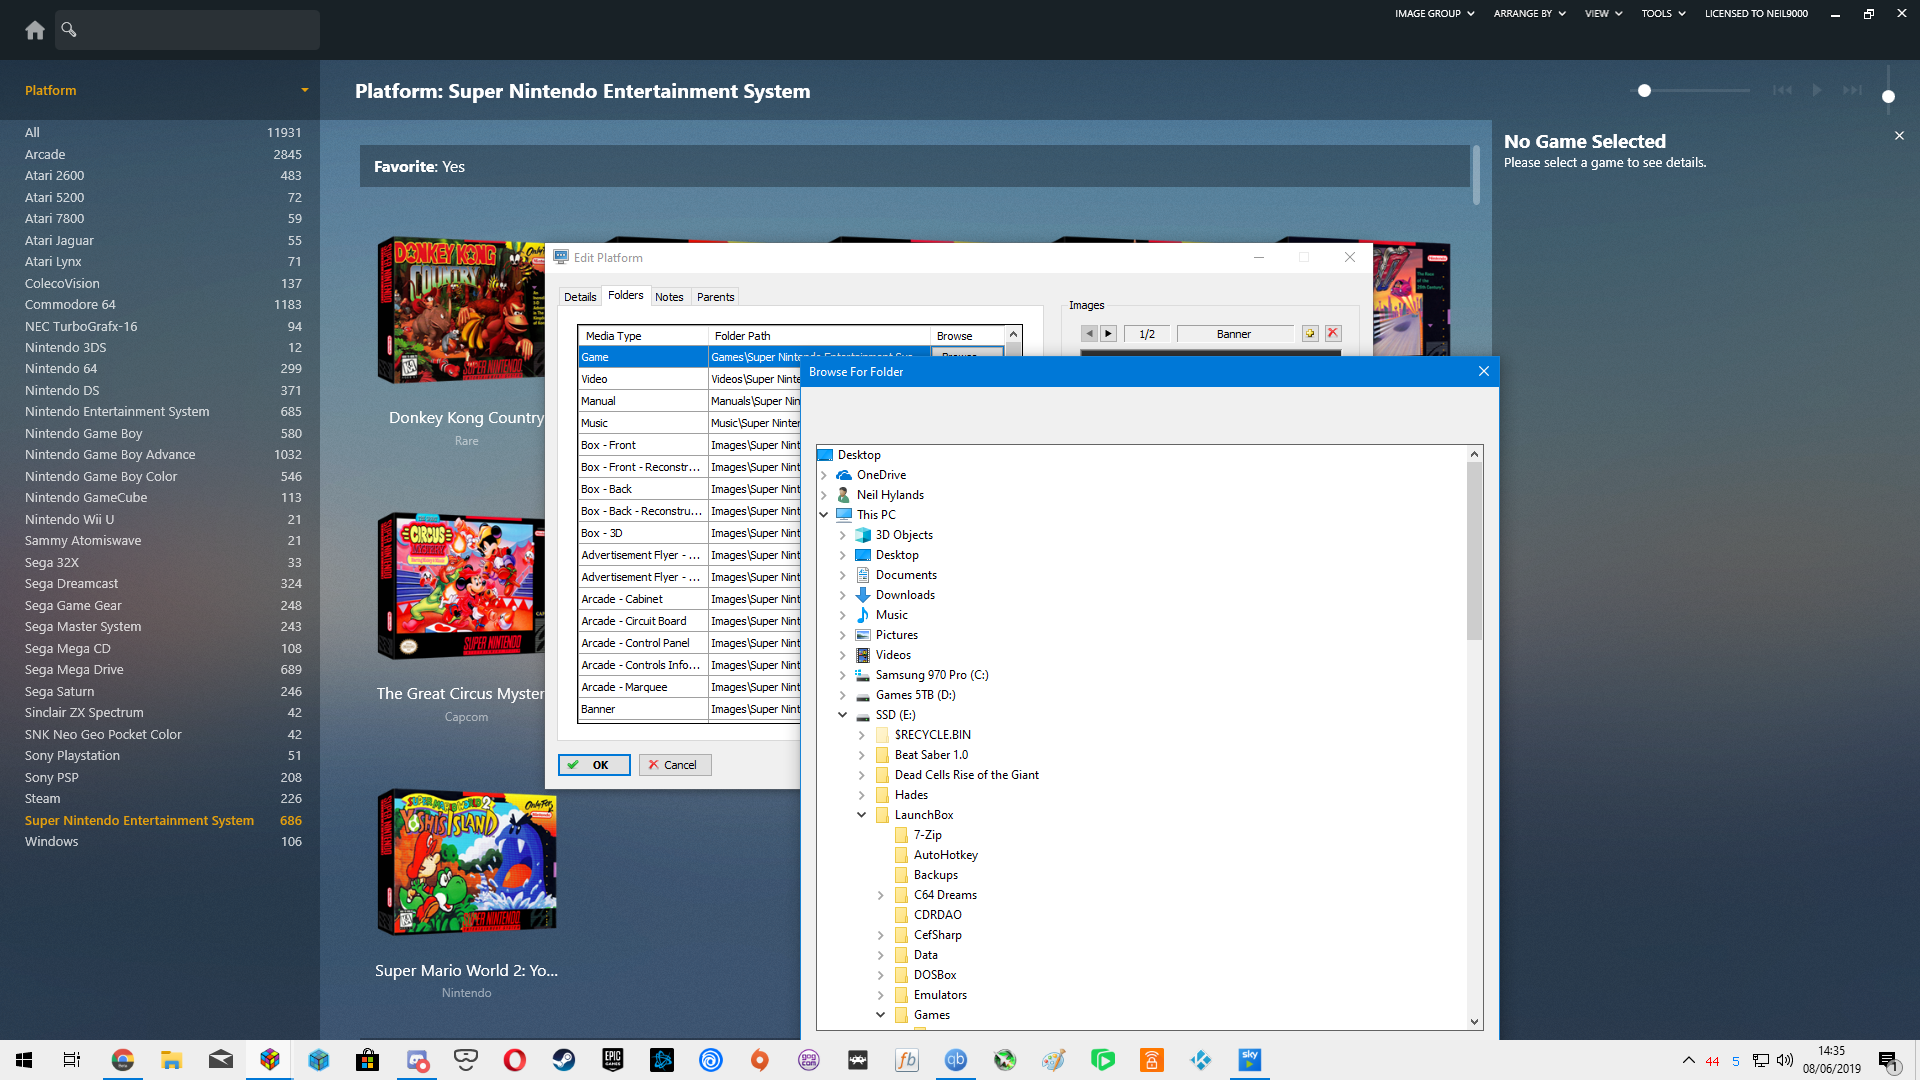This screenshot has width=1920, height=1080.
Task: Confirm with the OK button
Action: (594, 765)
